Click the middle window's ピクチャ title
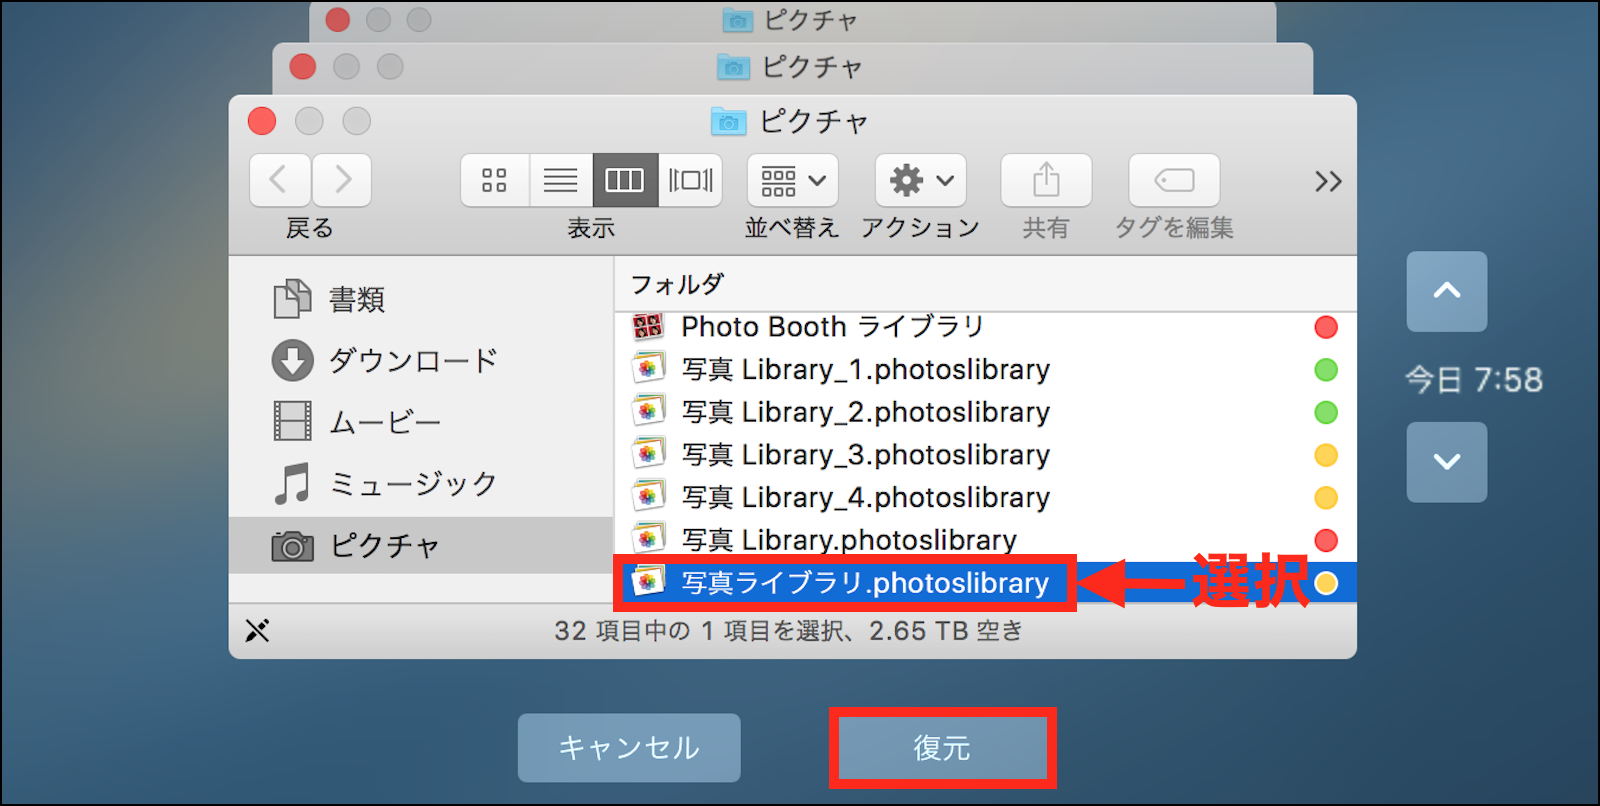 pyautogui.click(x=812, y=67)
